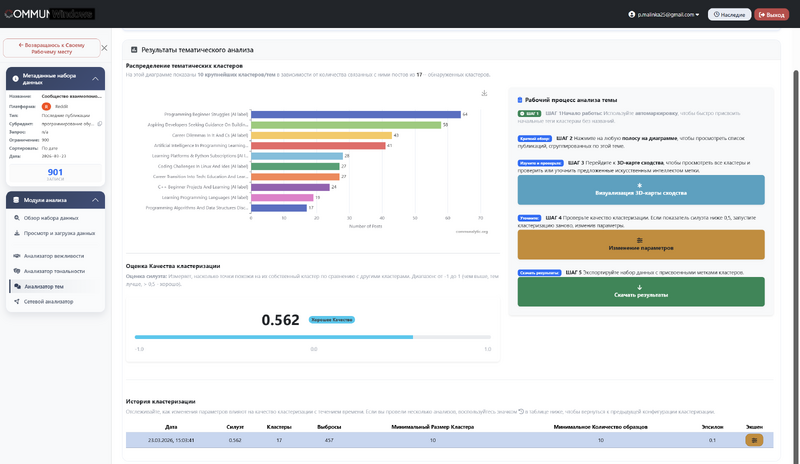Close the sidebar with the X icon
This screenshot has width=800, height=464.
[104, 47]
